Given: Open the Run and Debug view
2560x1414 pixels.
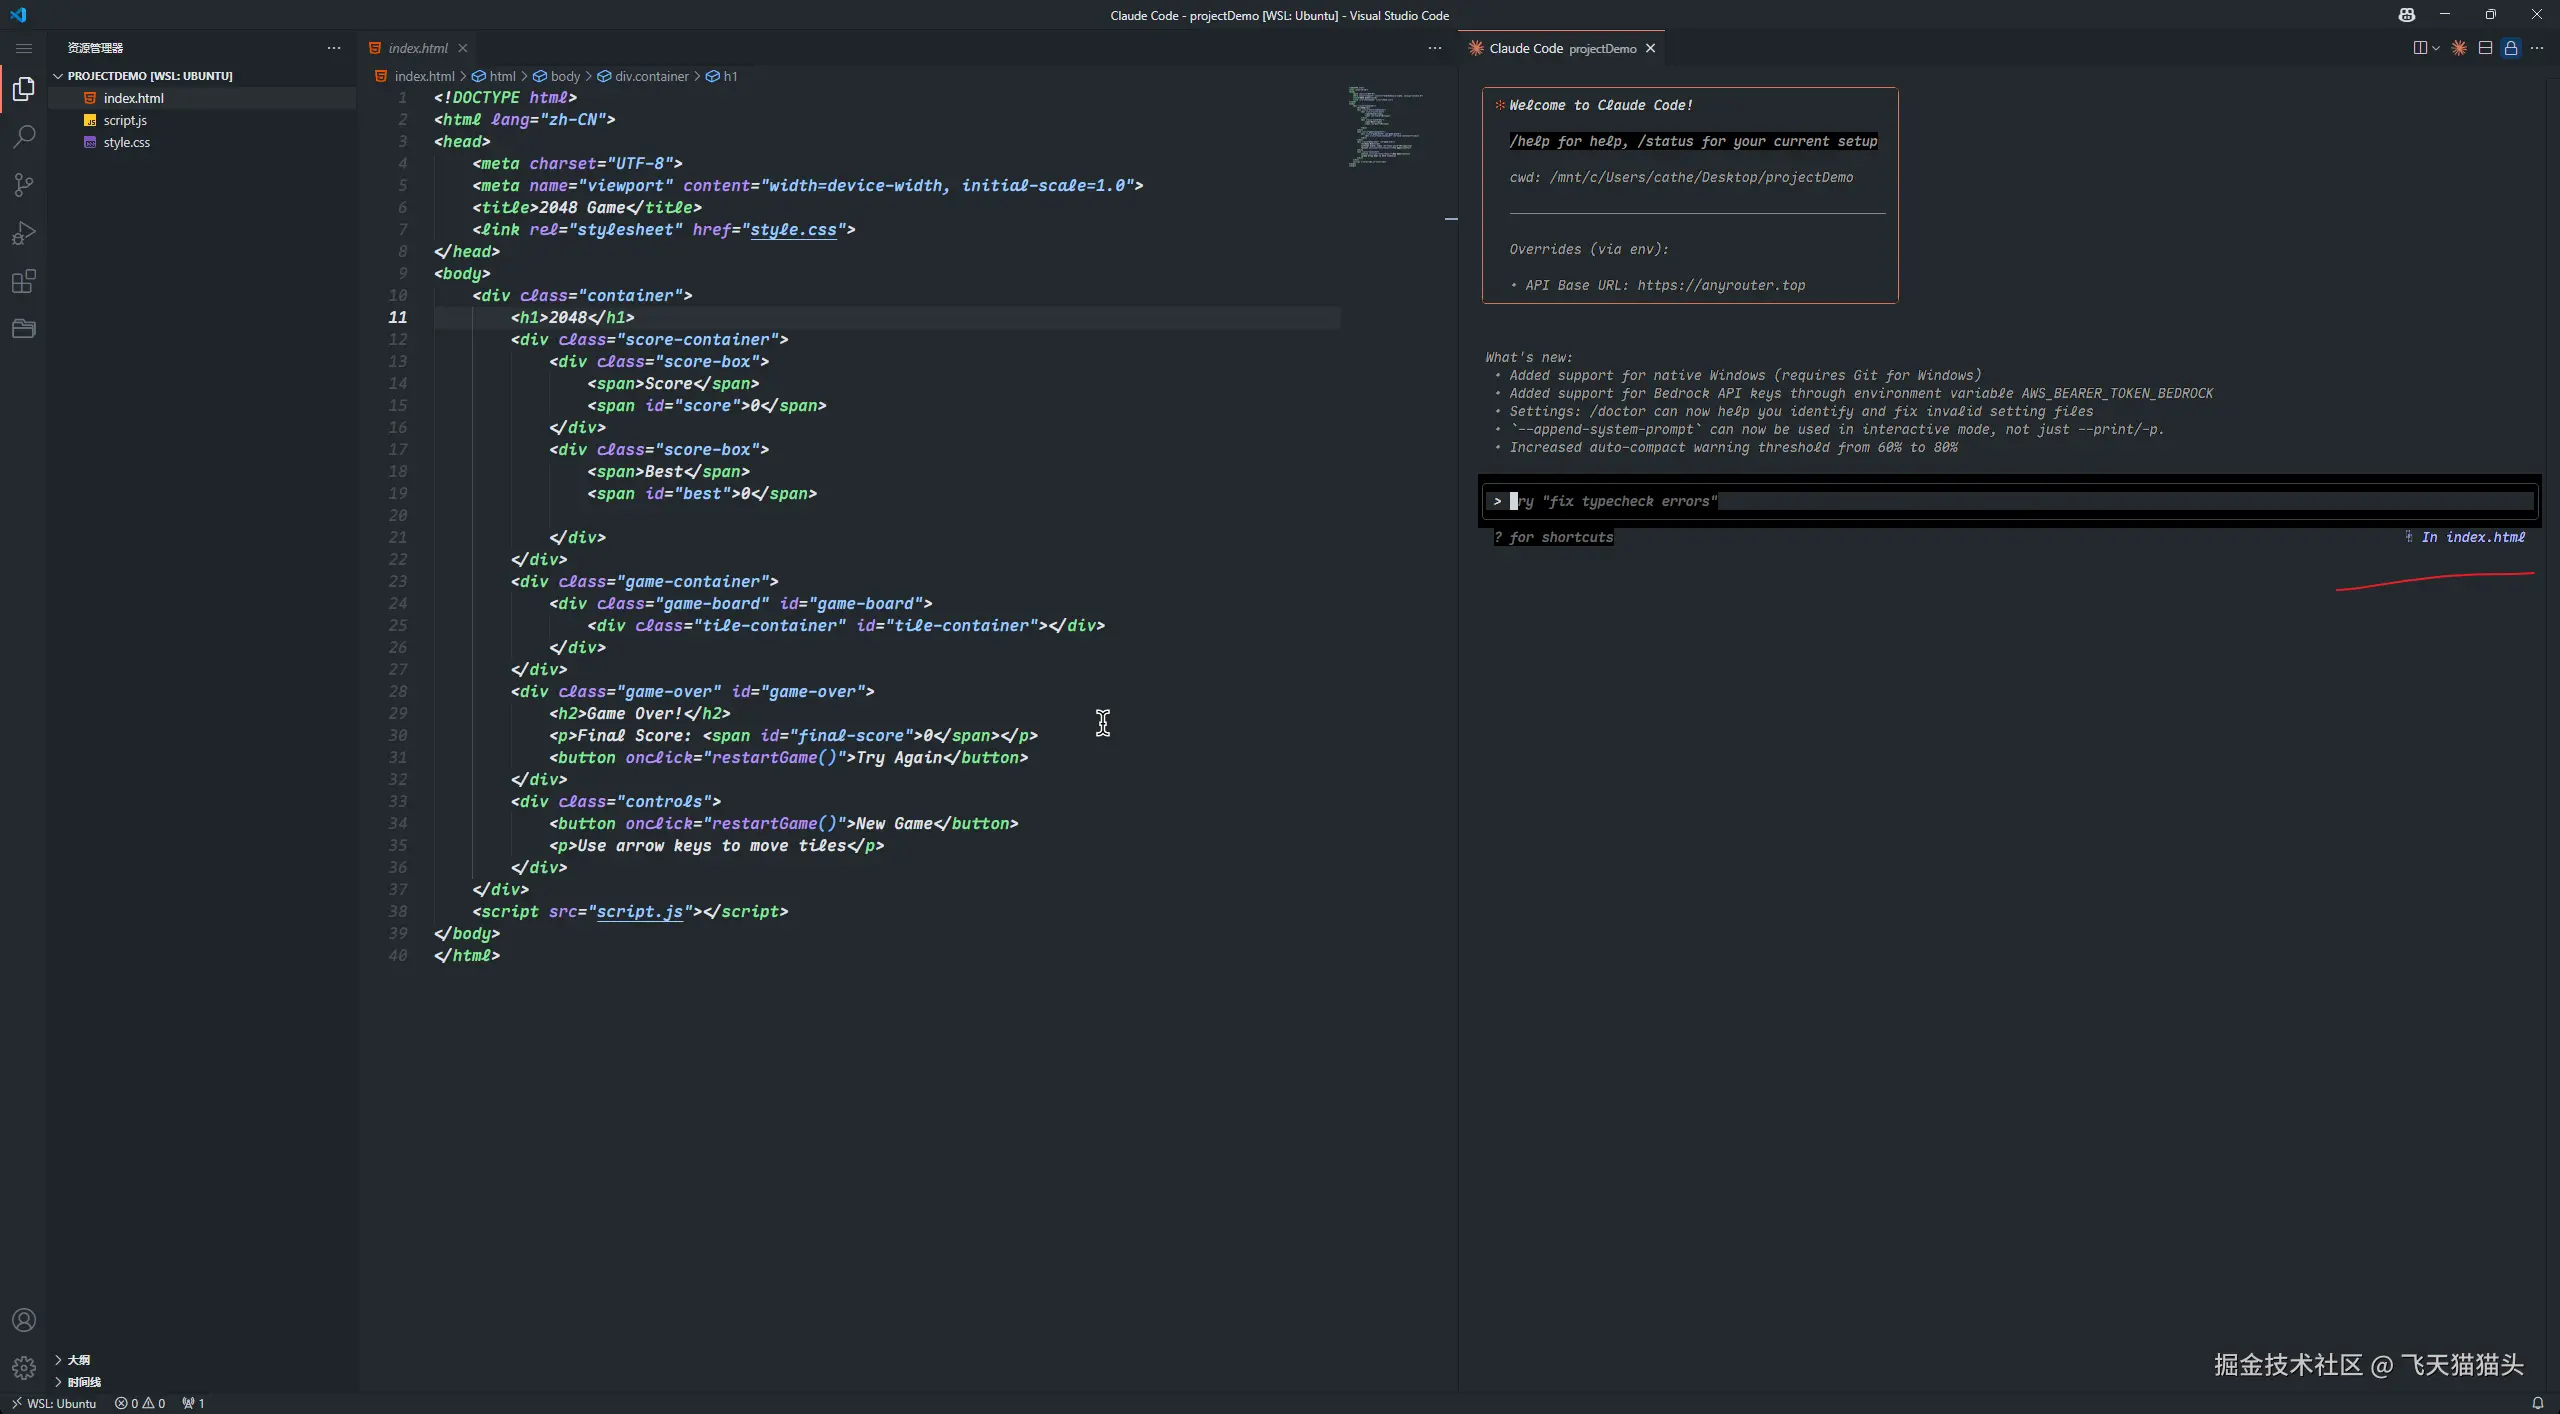Looking at the screenshot, I should (24, 232).
